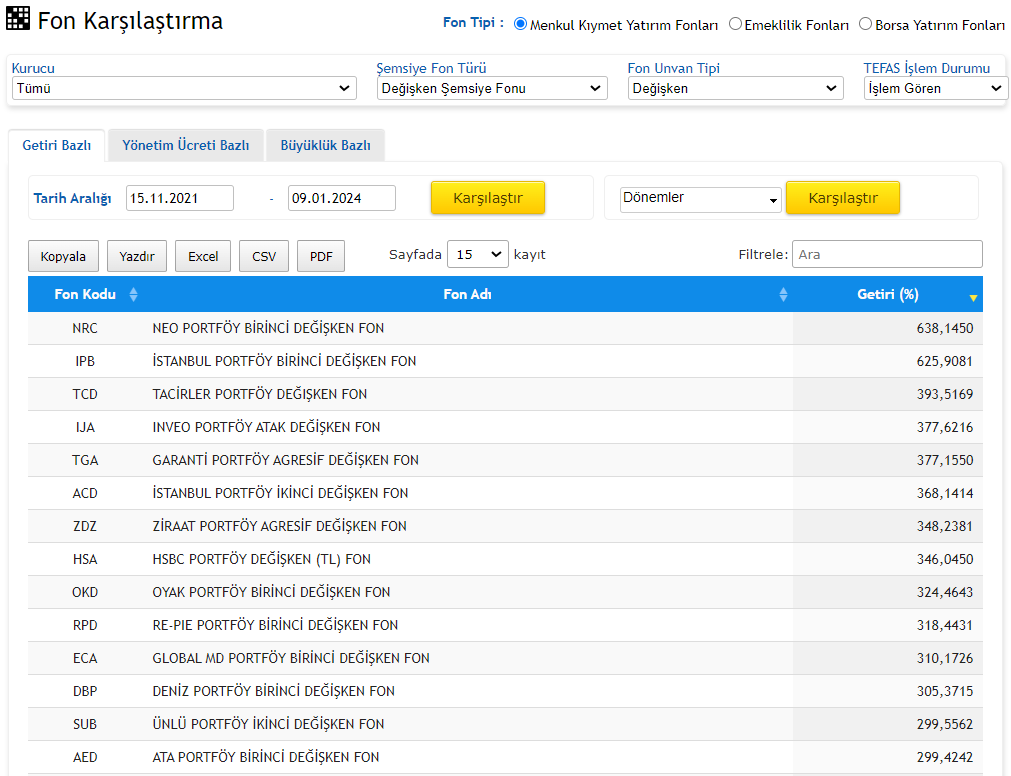Click the PDF export button
This screenshot has height=776, width=1011.
(x=321, y=257)
